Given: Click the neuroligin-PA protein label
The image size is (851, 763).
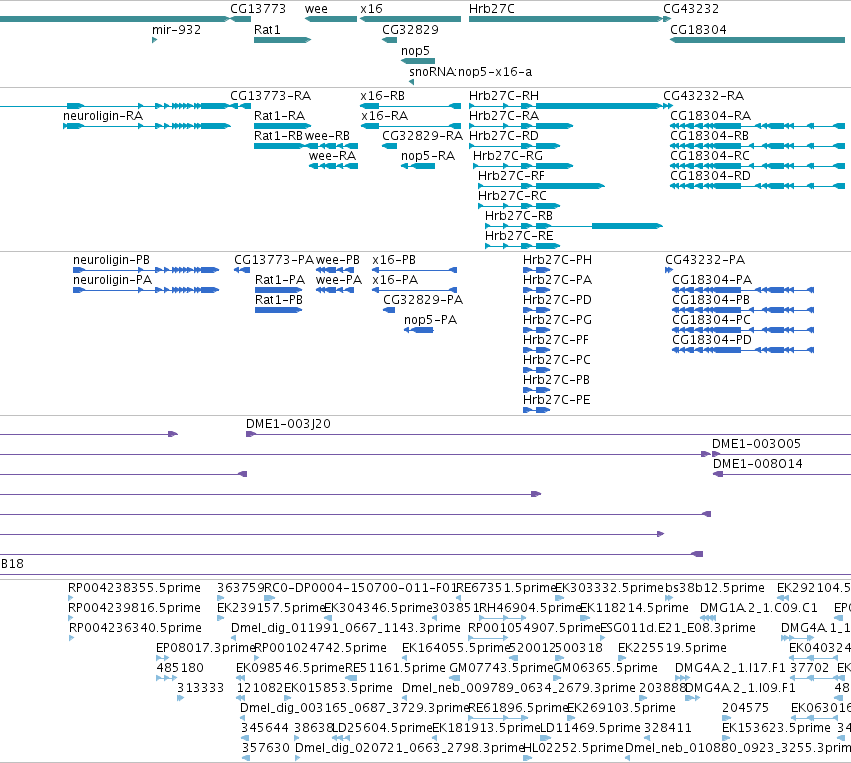Looking at the screenshot, I should (112, 281).
